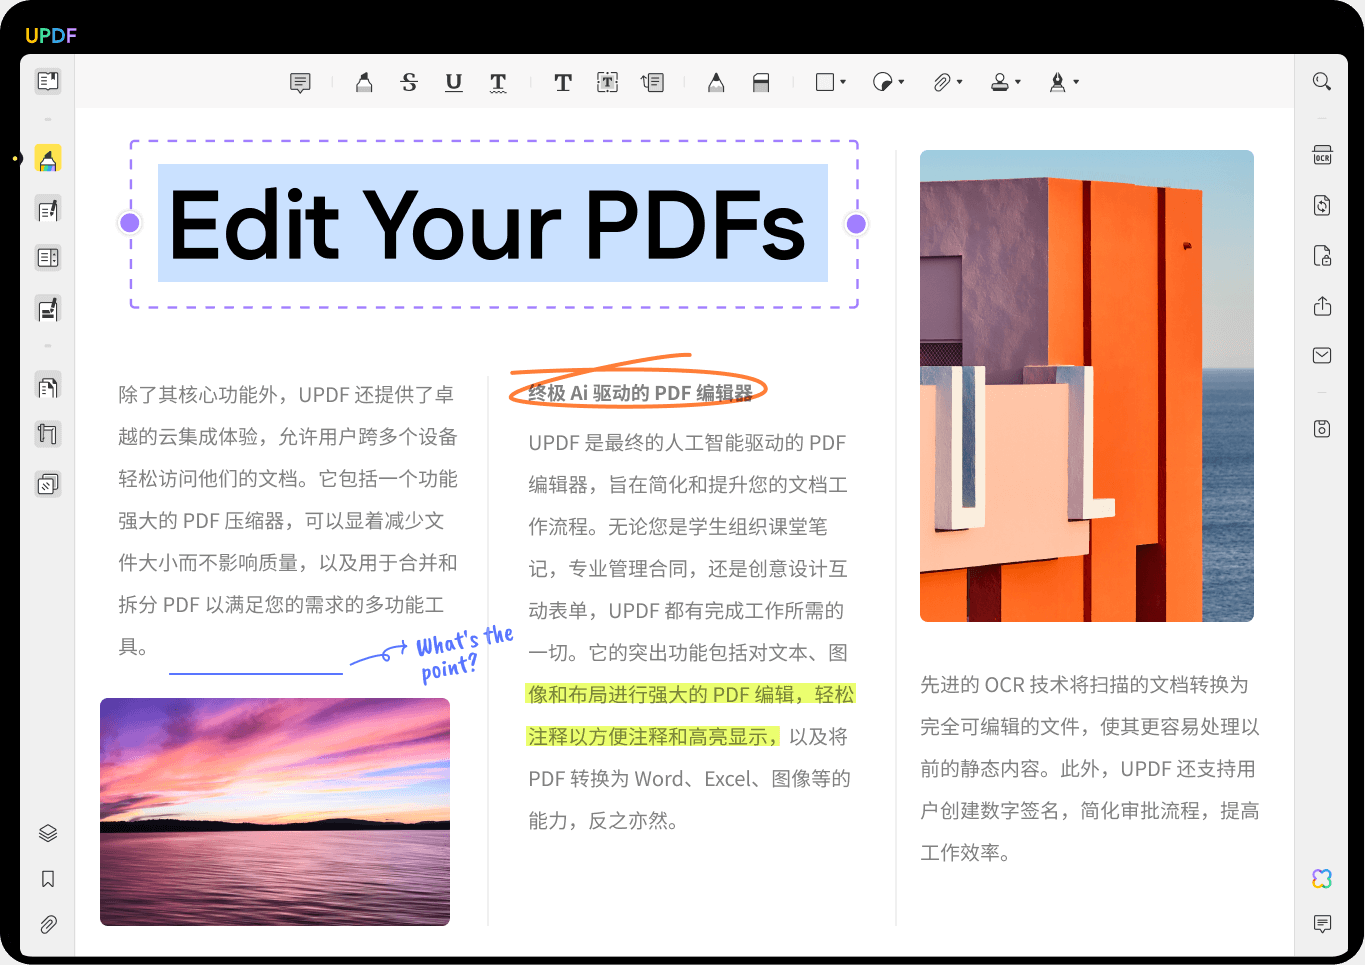Viewport: 1365px width, 965px height.
Task: Open the Bookmarks panel
Action: click(48, 879)
